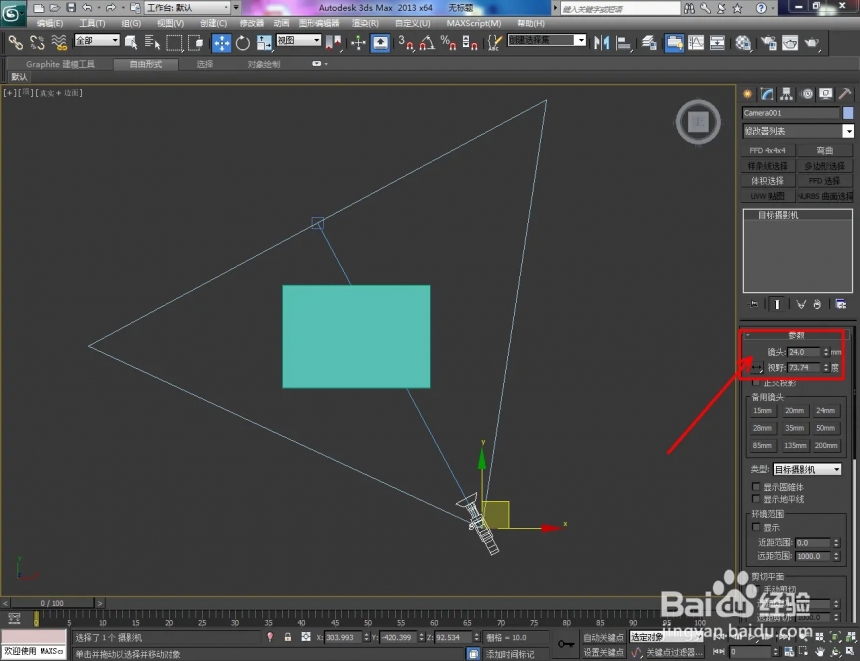Click the 体积选择 modifier button
Screen dimensions: 860x661
[x=767, y=180]
